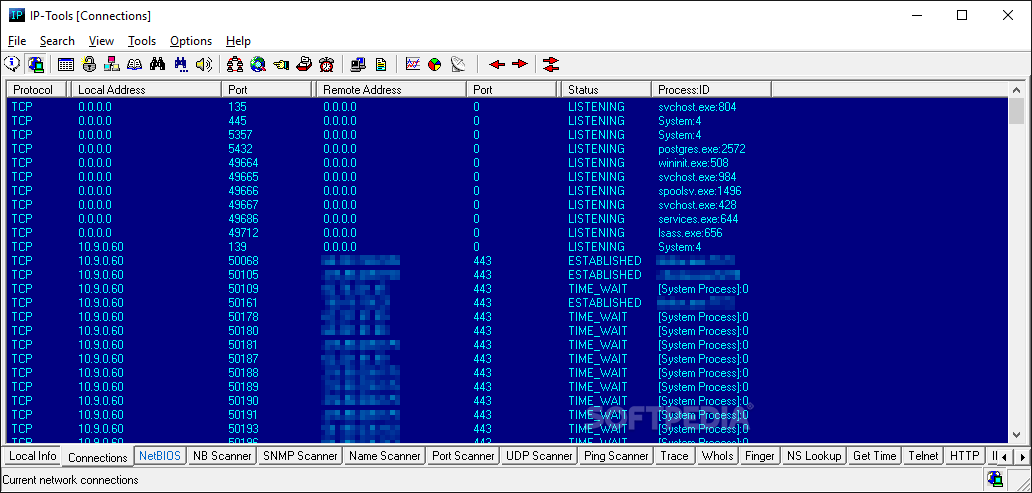This screenshot has width=1032, height=493.
Task: Open the File menu
Action: tap(17, 41)
